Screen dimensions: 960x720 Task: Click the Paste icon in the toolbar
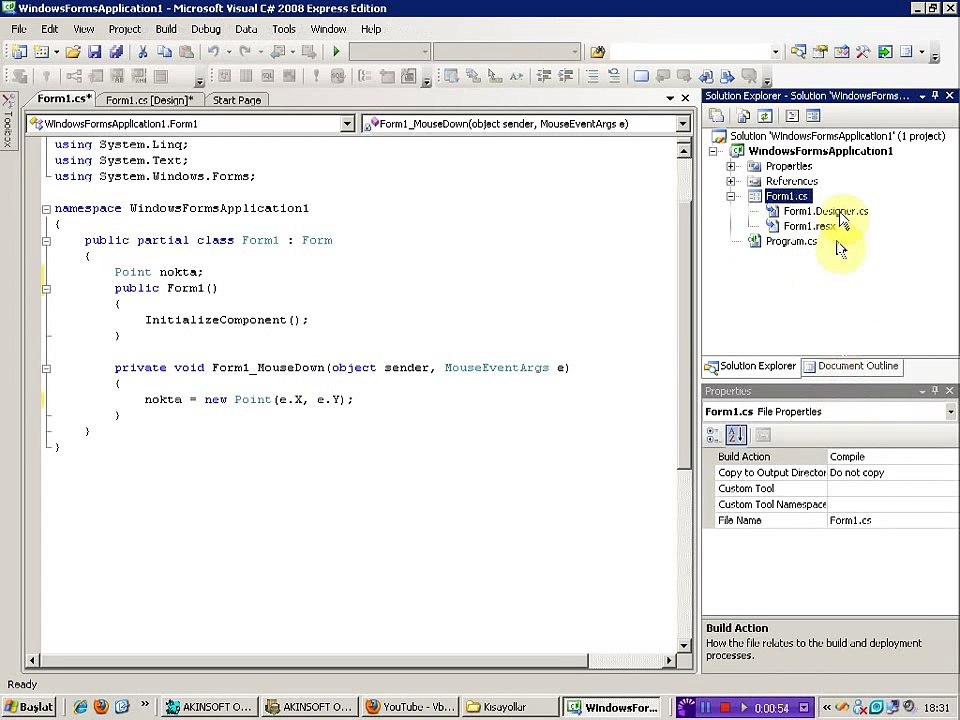(186, 52)
